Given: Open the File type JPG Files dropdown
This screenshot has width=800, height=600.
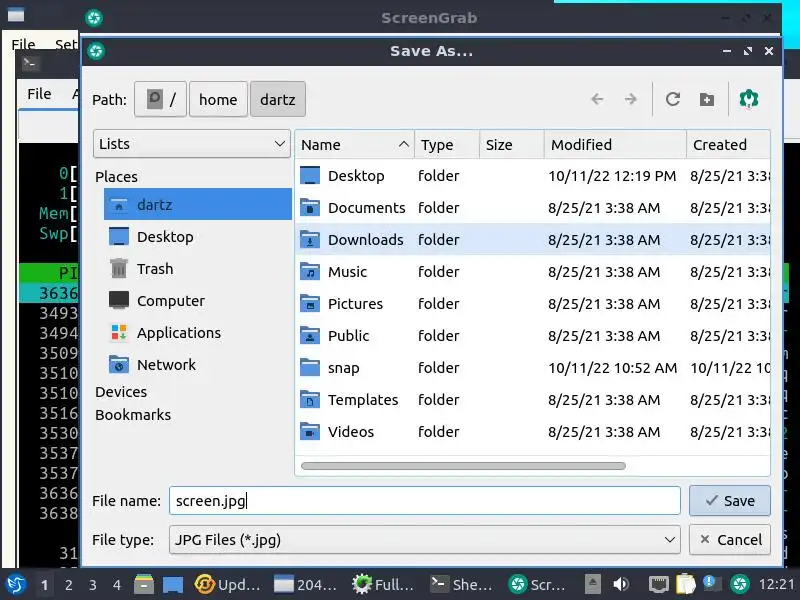Looking at the screenshot, I should pyautogui.click(x=424, y=540).
